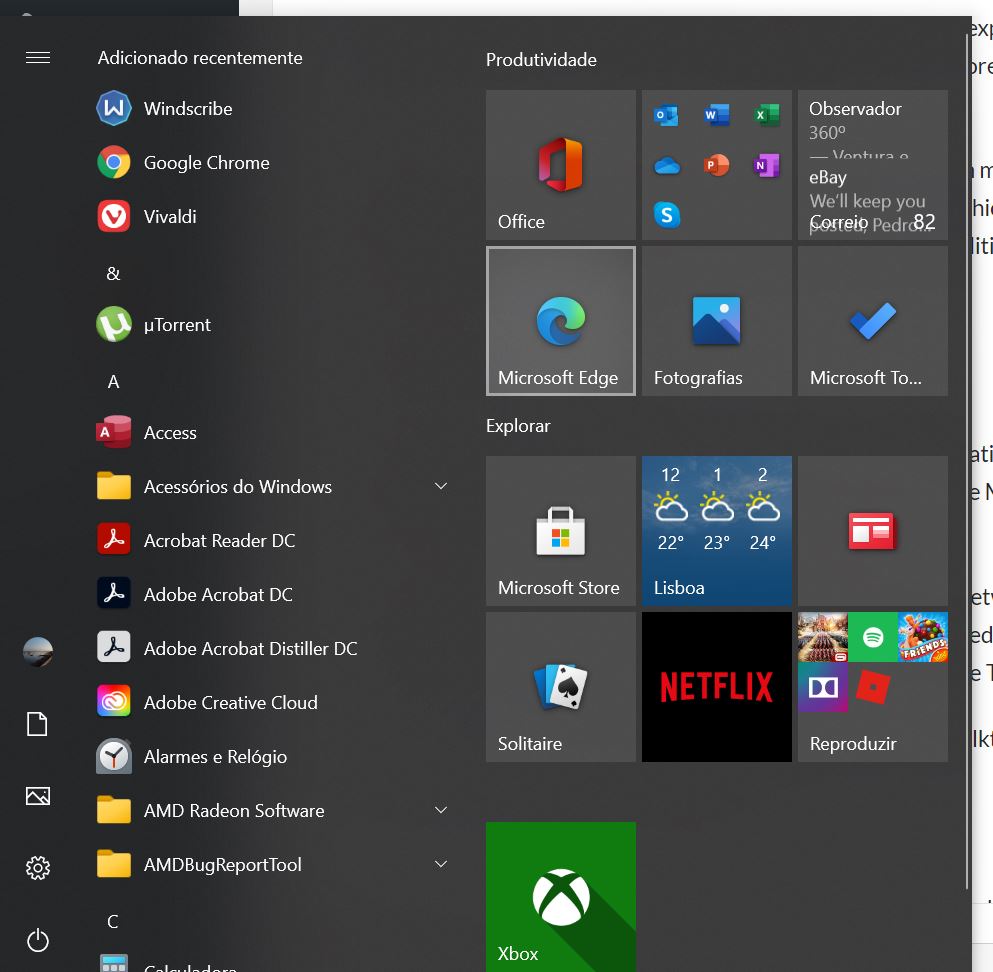Open the Settings gear in Start sidebar

(38, 868)
